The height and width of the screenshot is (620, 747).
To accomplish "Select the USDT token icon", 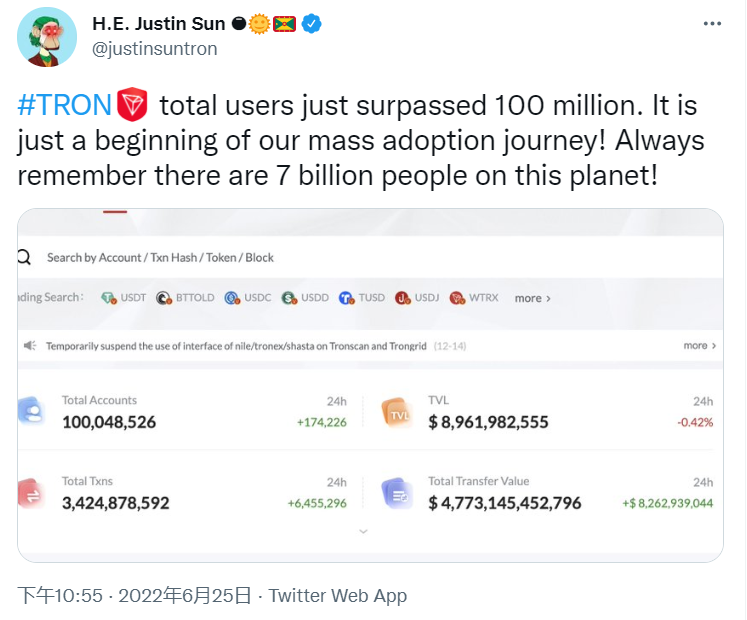I will pyautogui.click(x=109, y=298).
